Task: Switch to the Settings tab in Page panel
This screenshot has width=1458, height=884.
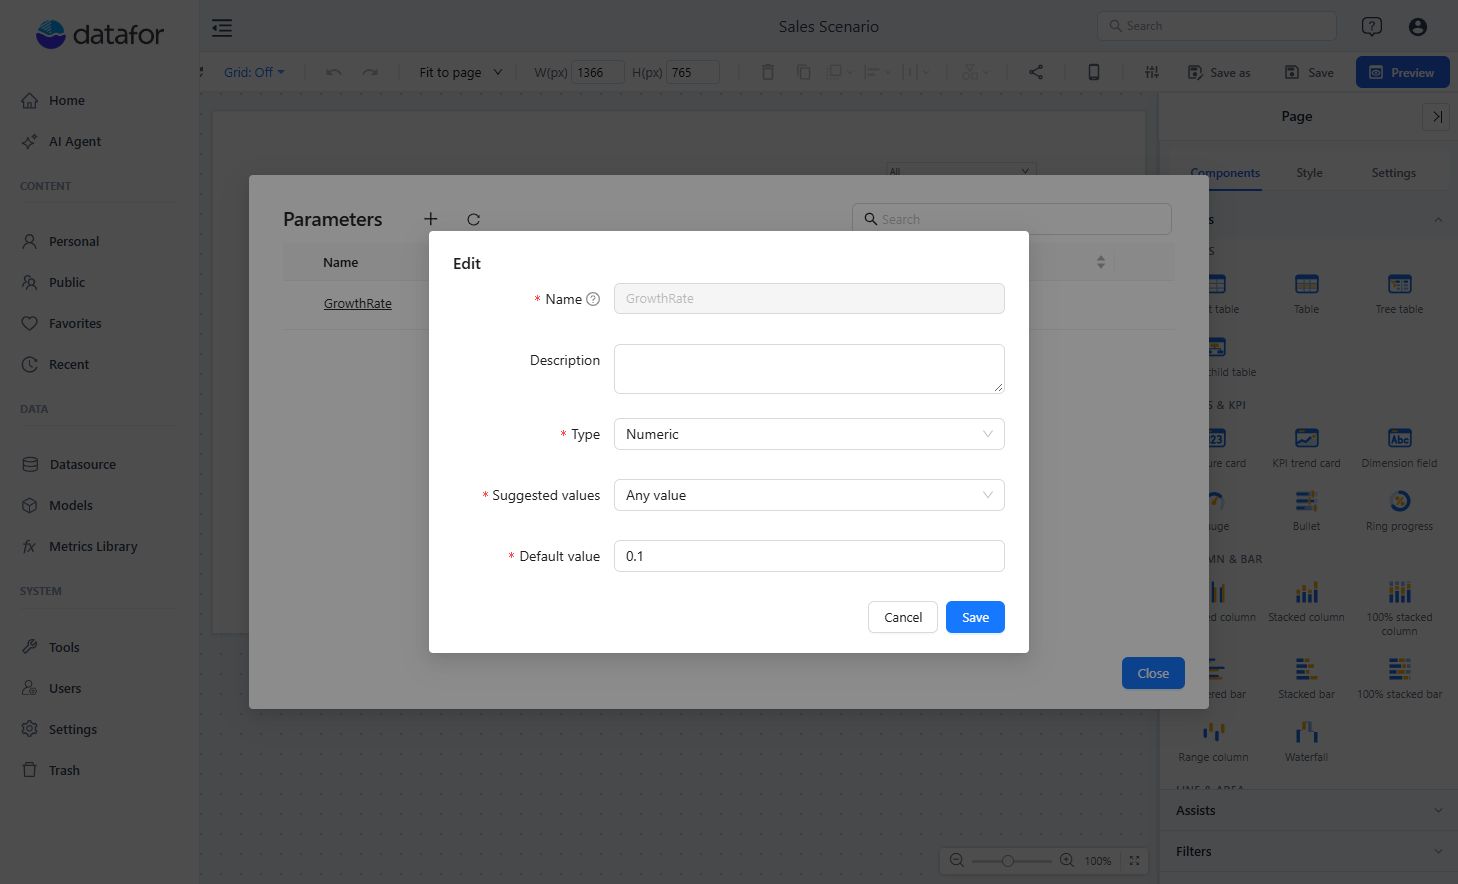Action: (x=1393, y=173)
